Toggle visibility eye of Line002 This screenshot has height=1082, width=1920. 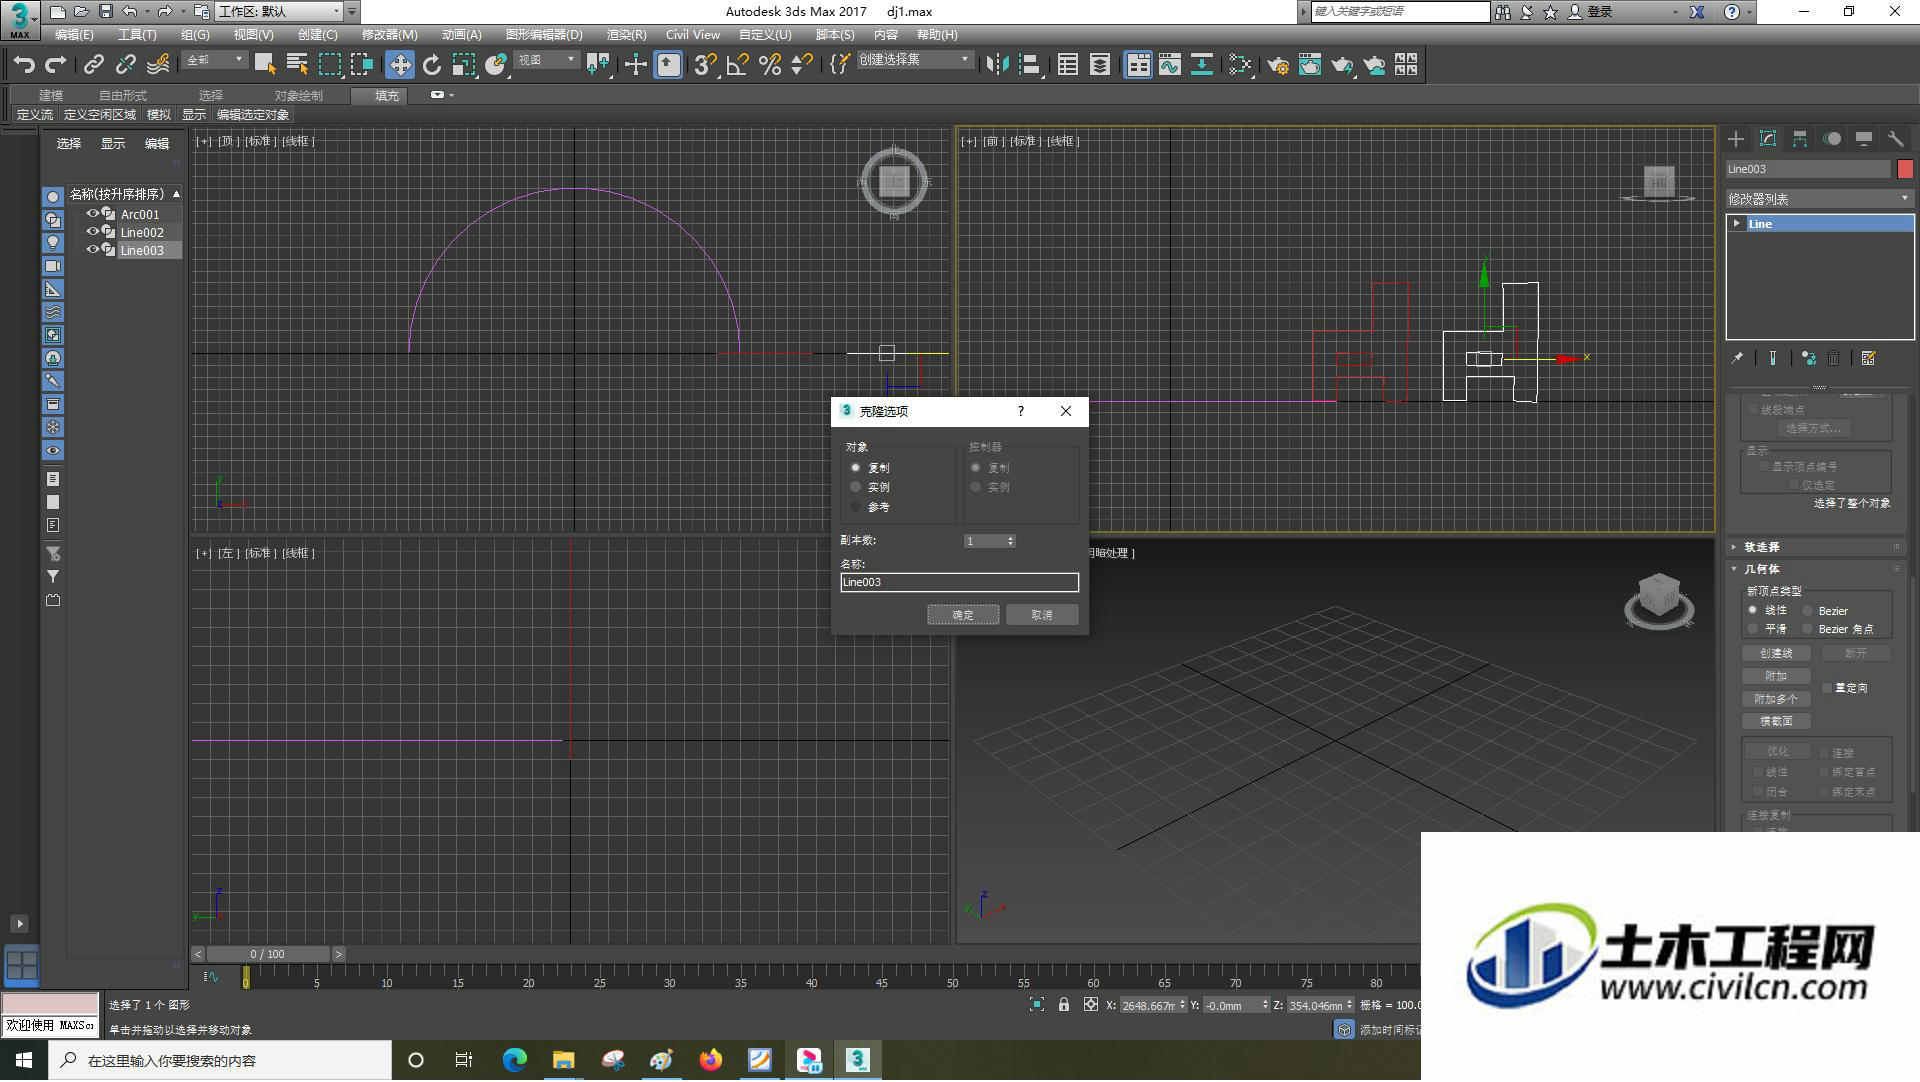[92, 232]
